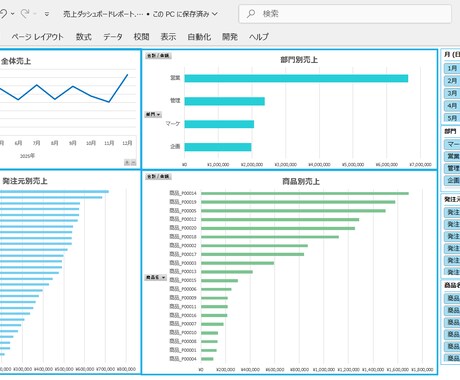Open the ページ レイアウト ribbon tab

point(37,37)
